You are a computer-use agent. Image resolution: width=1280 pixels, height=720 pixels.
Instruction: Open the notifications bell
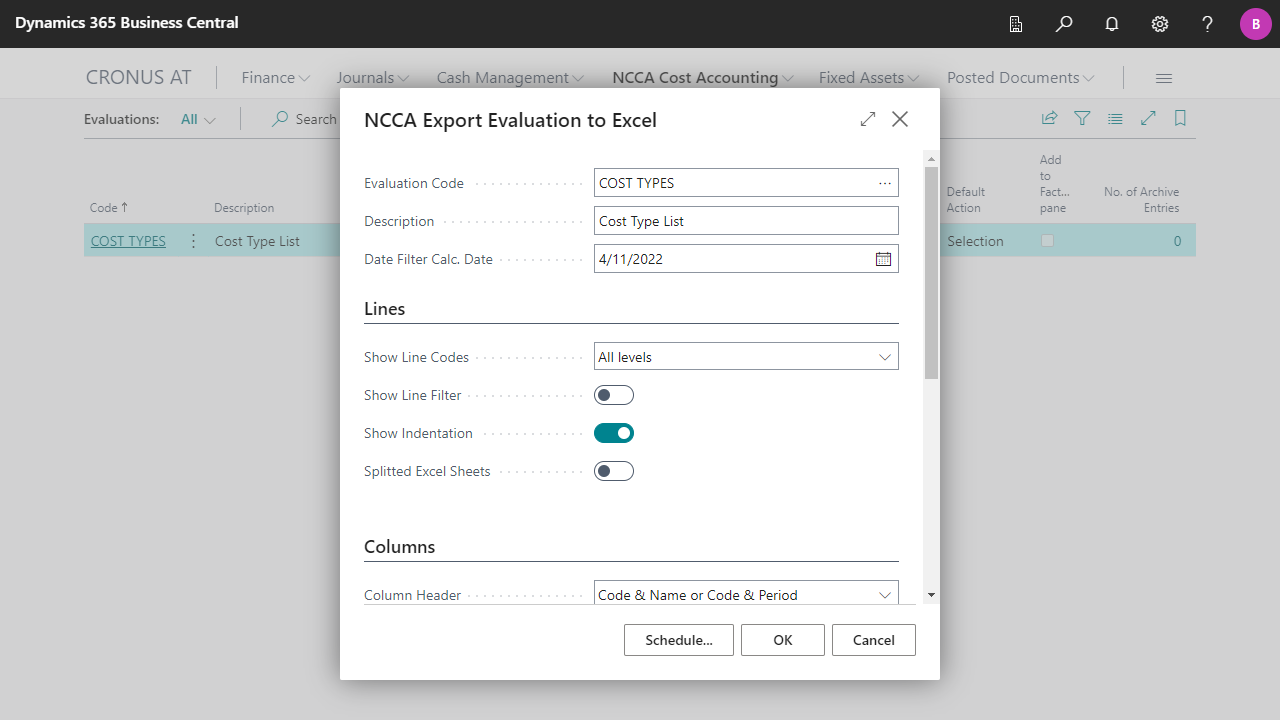(x=1112, y=24)
